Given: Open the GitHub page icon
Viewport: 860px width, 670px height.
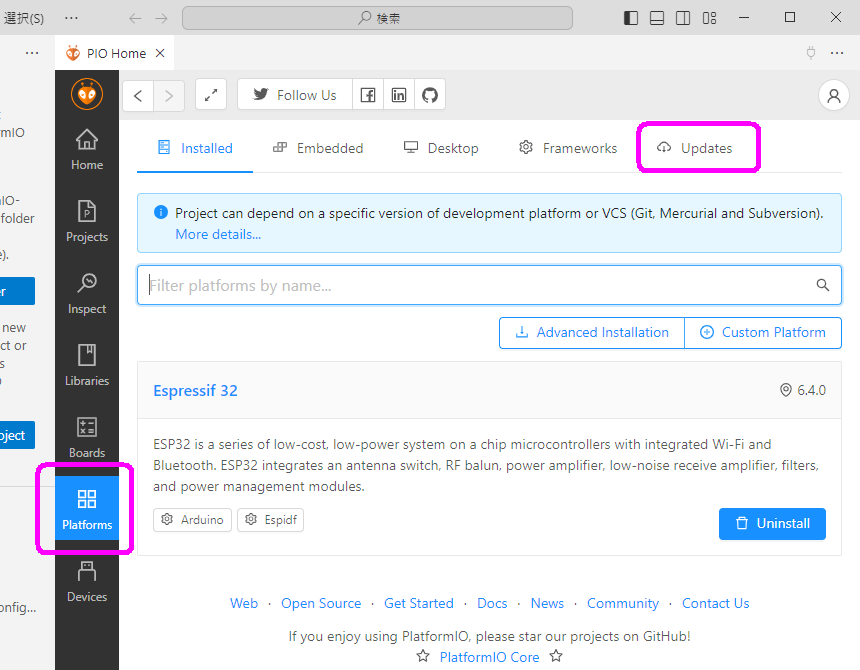Looking at the screenshot, I should click(x=430, y=95).
